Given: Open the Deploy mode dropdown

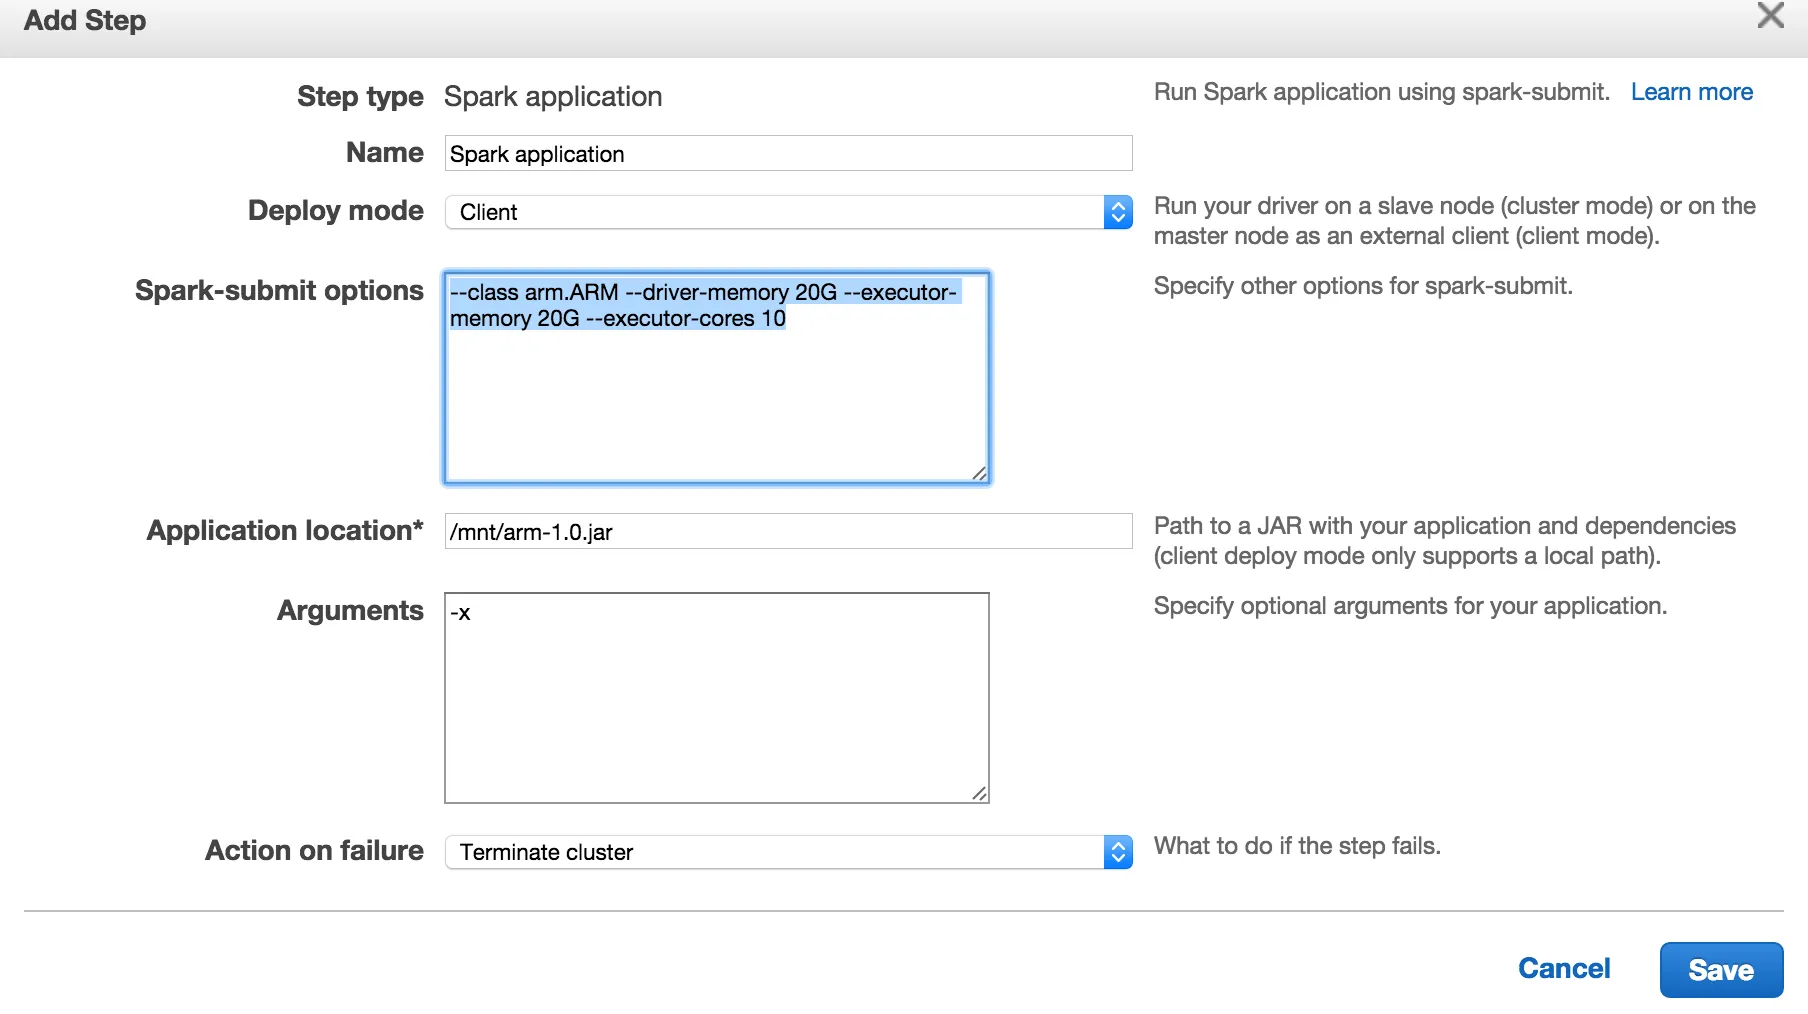Looking at the screenshot, I should click(788, 212).
